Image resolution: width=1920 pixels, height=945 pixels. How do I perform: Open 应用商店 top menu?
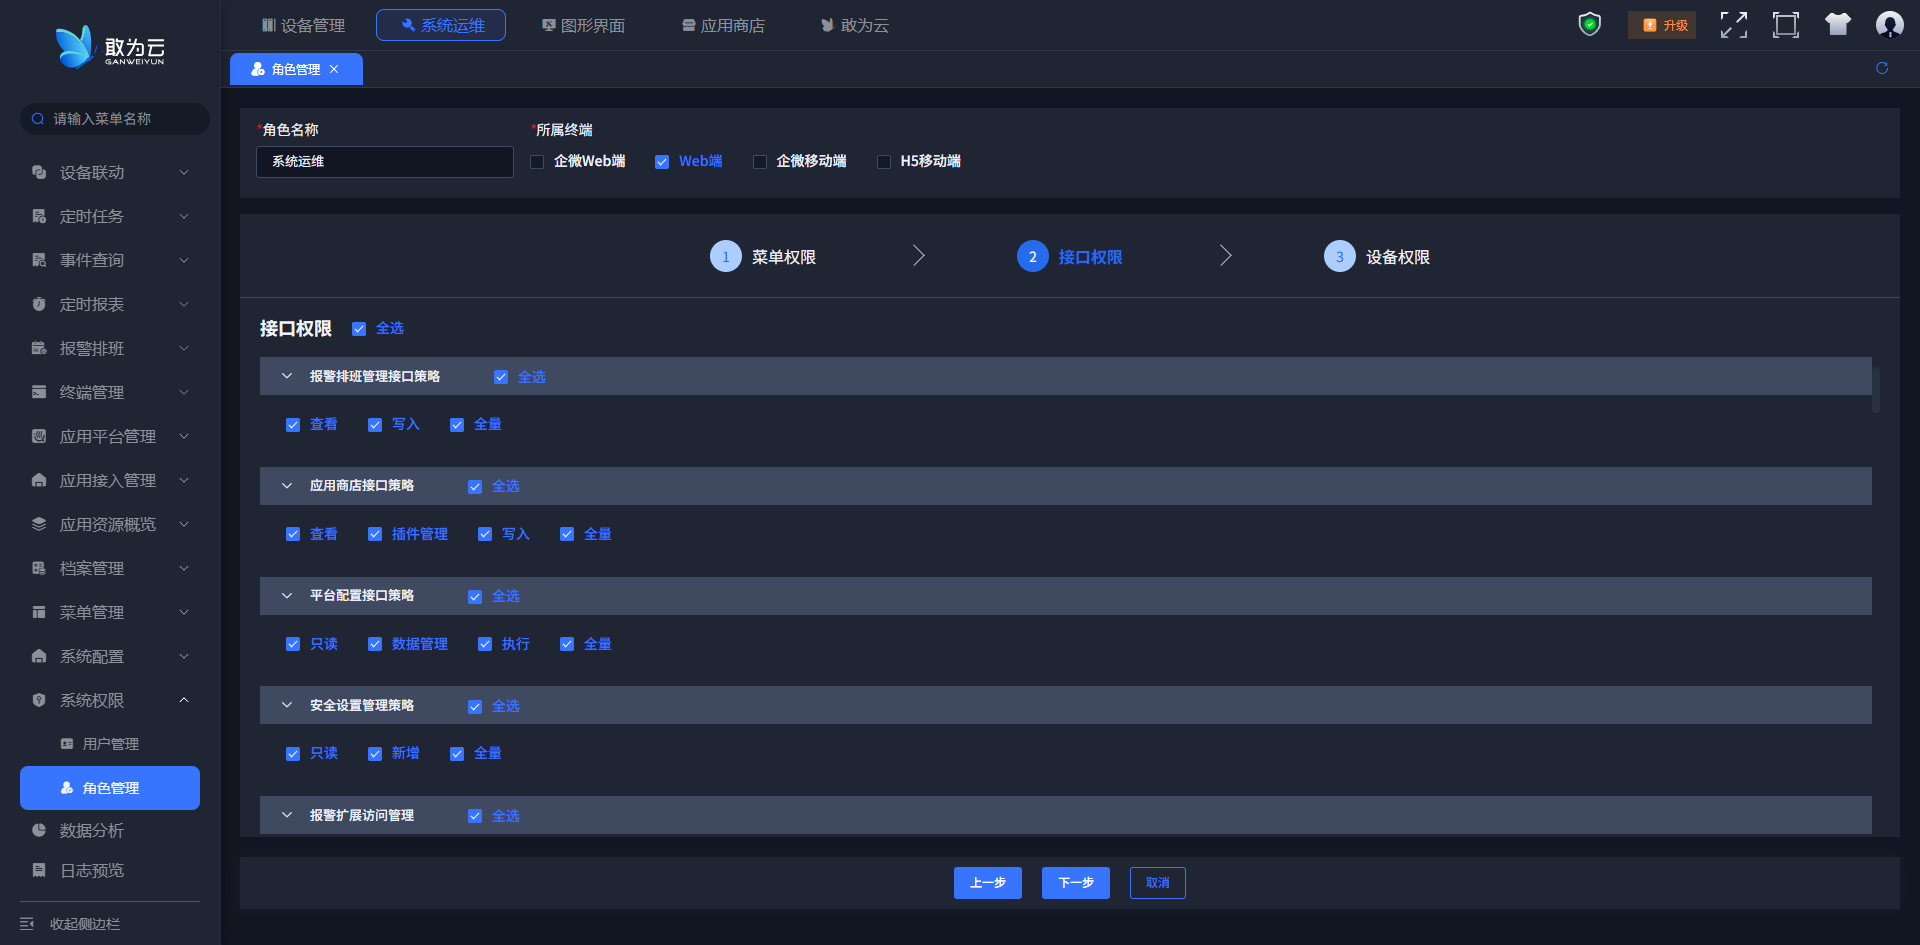click(x=723, y=25)
